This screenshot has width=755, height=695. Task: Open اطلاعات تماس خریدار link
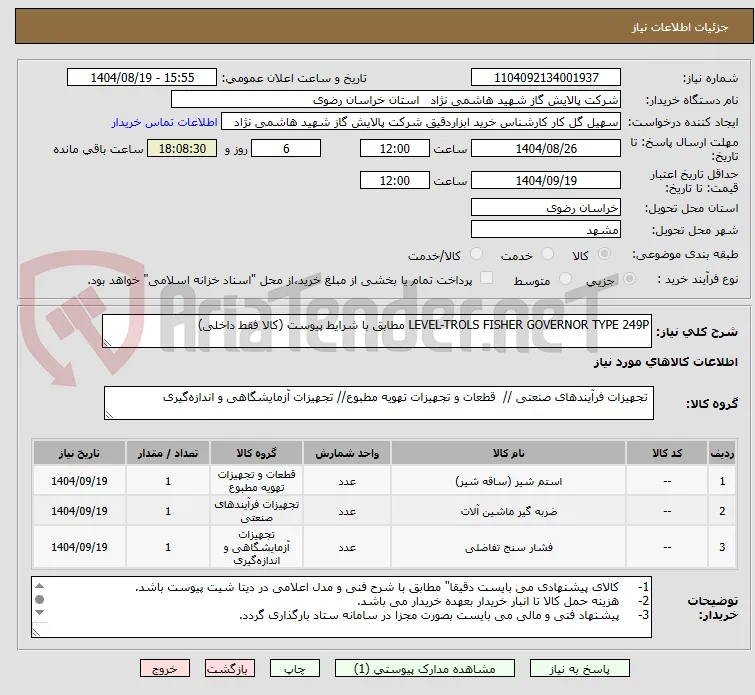165,122
